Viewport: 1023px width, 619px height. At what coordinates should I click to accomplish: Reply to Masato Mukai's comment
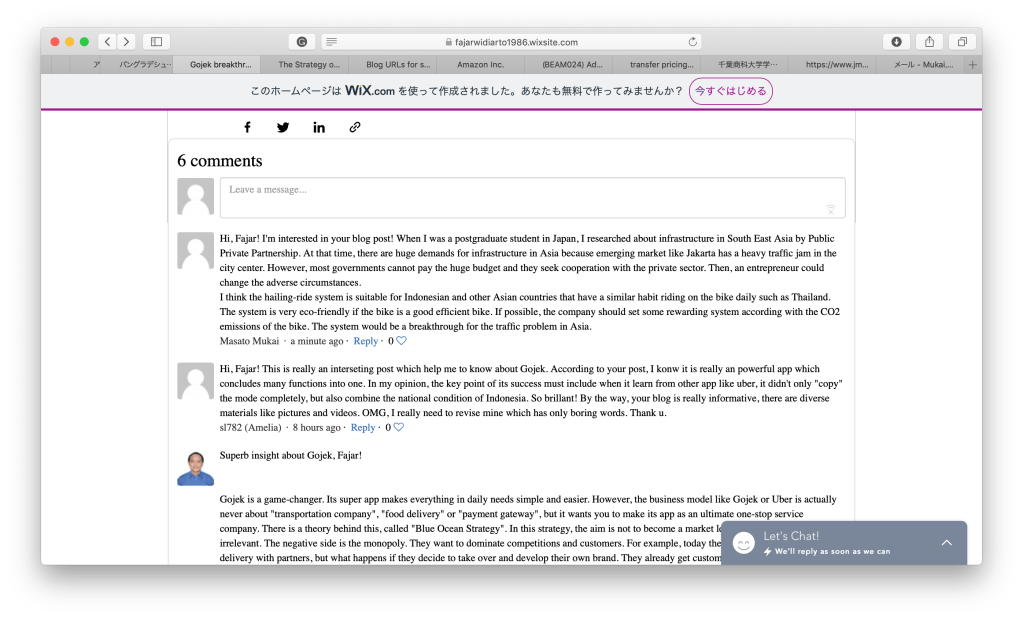pyautogui.click(x=366, y=341)
